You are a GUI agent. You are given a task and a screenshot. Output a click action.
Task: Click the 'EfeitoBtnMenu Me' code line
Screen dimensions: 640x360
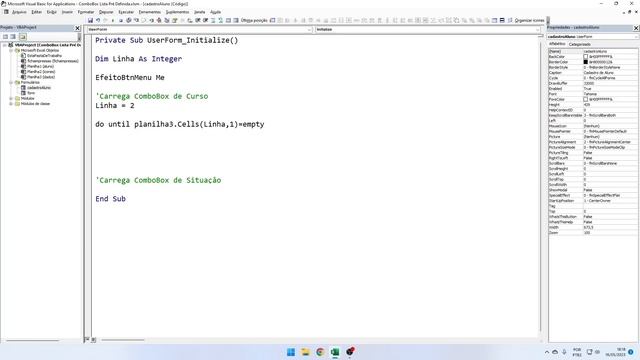(x=130, y=78)
